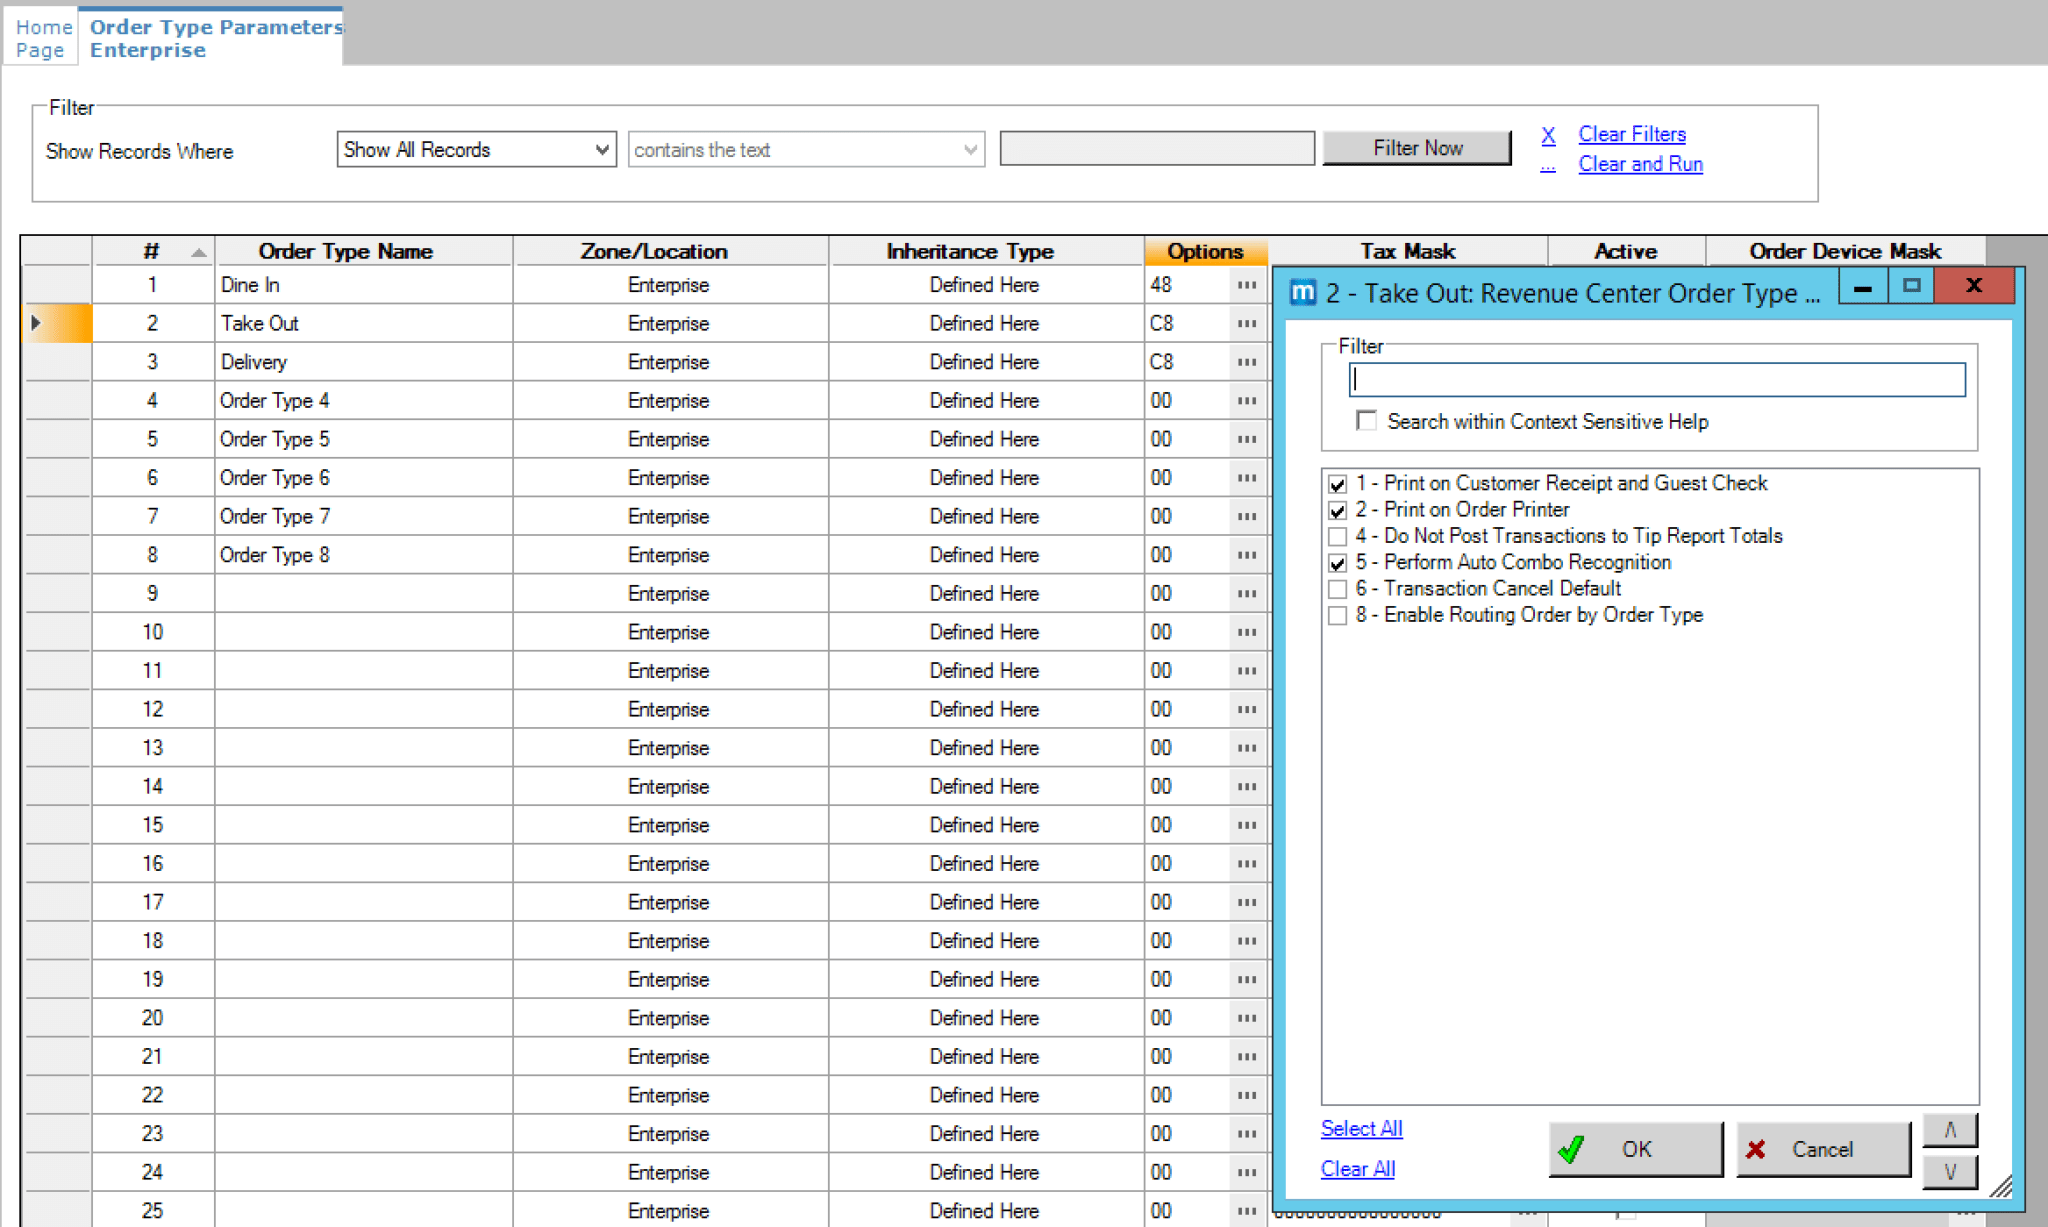Image resolution: width=2048 pixels, height=1227 pixels.
Task: Select the Take Out name cell
Action: point(364,324)
